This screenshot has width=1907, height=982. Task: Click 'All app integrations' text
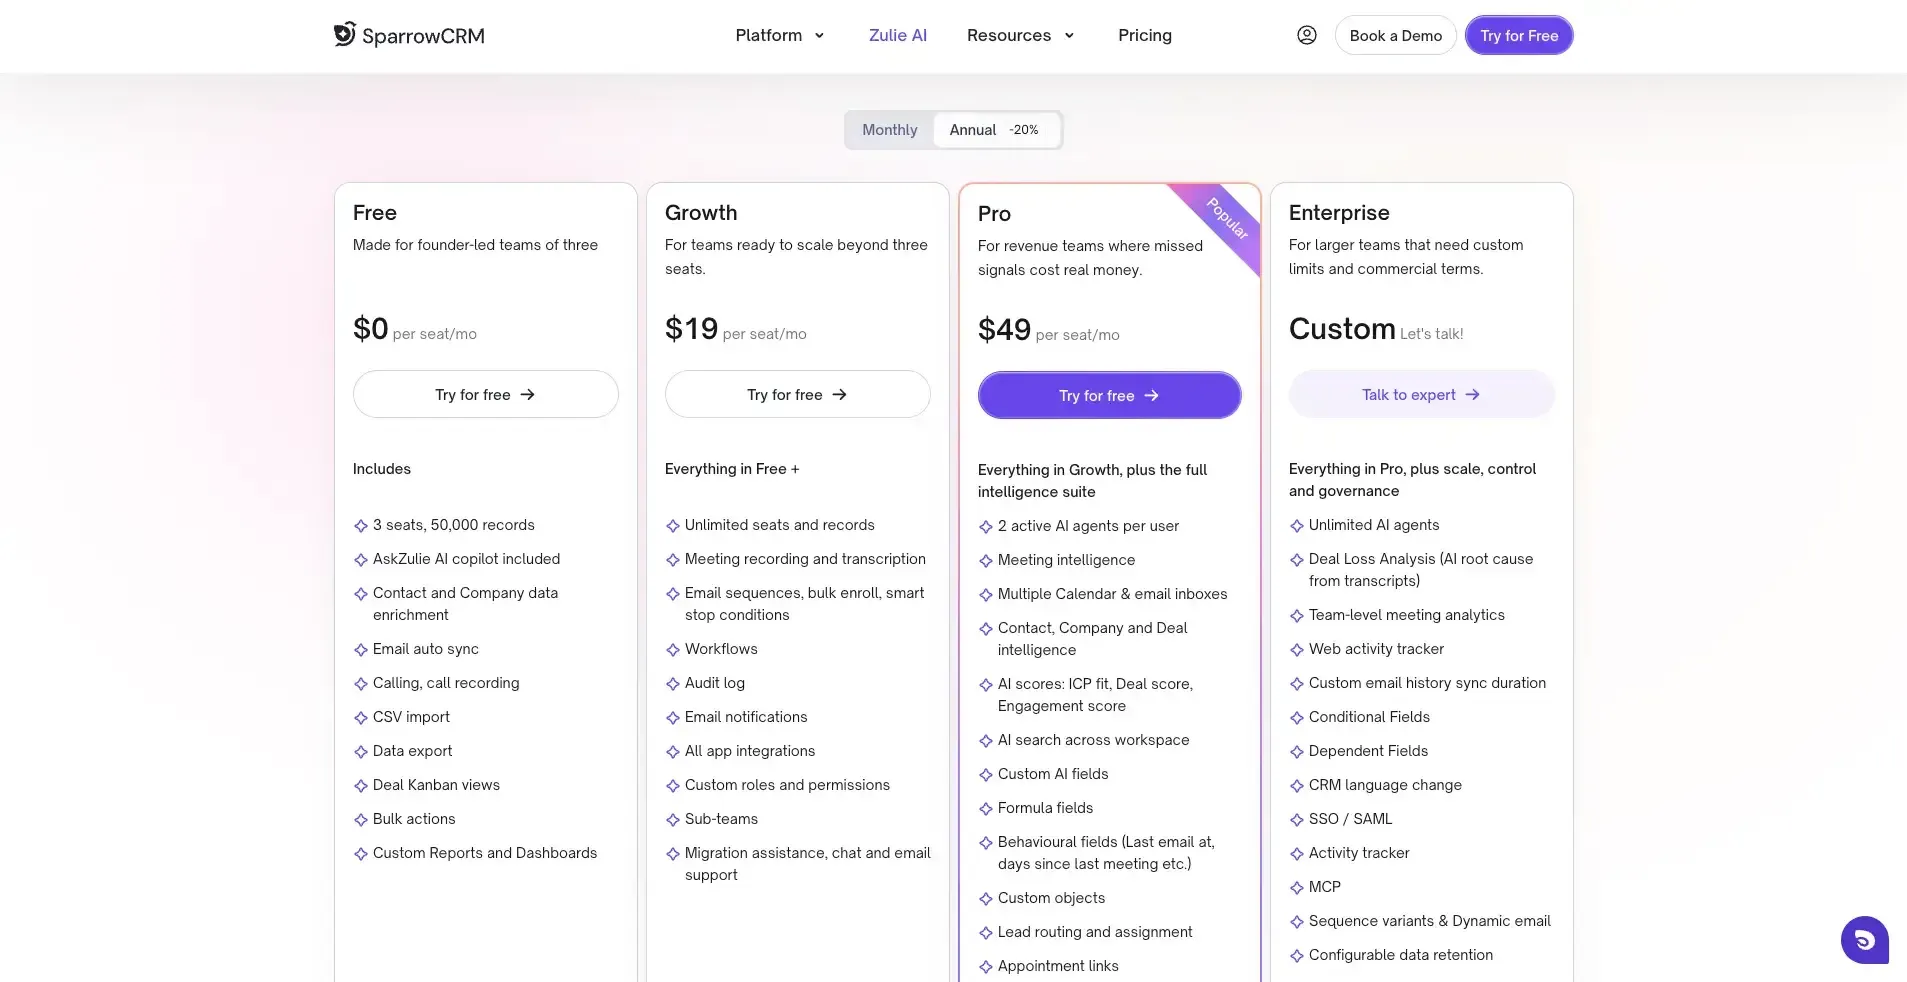[x=749, y=751]
